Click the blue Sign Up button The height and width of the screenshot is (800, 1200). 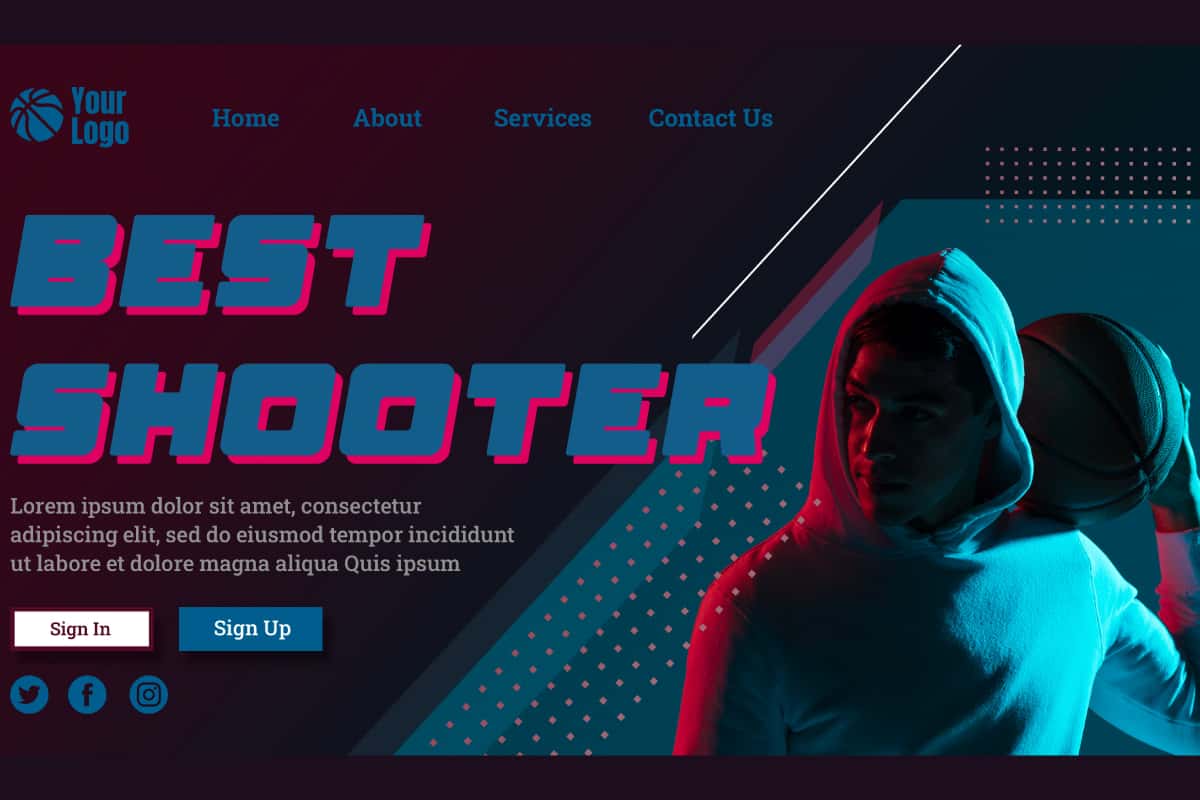pyautogui.click(x=251, y=628)
